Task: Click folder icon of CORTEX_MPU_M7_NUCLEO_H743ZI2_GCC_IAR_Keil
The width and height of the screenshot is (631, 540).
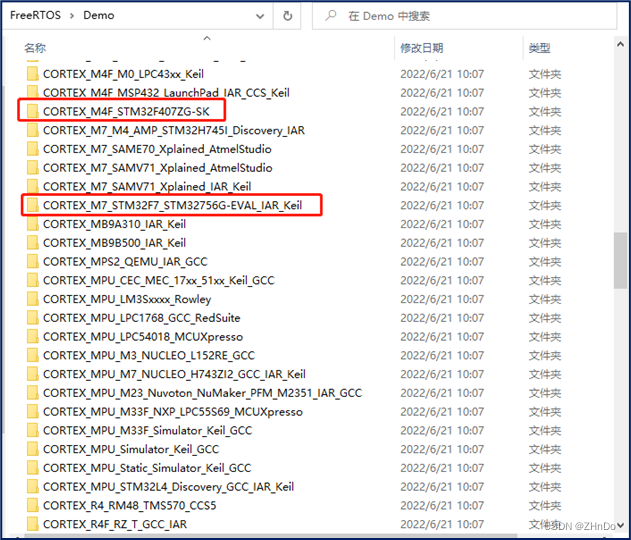Action: tap(33, 374)
